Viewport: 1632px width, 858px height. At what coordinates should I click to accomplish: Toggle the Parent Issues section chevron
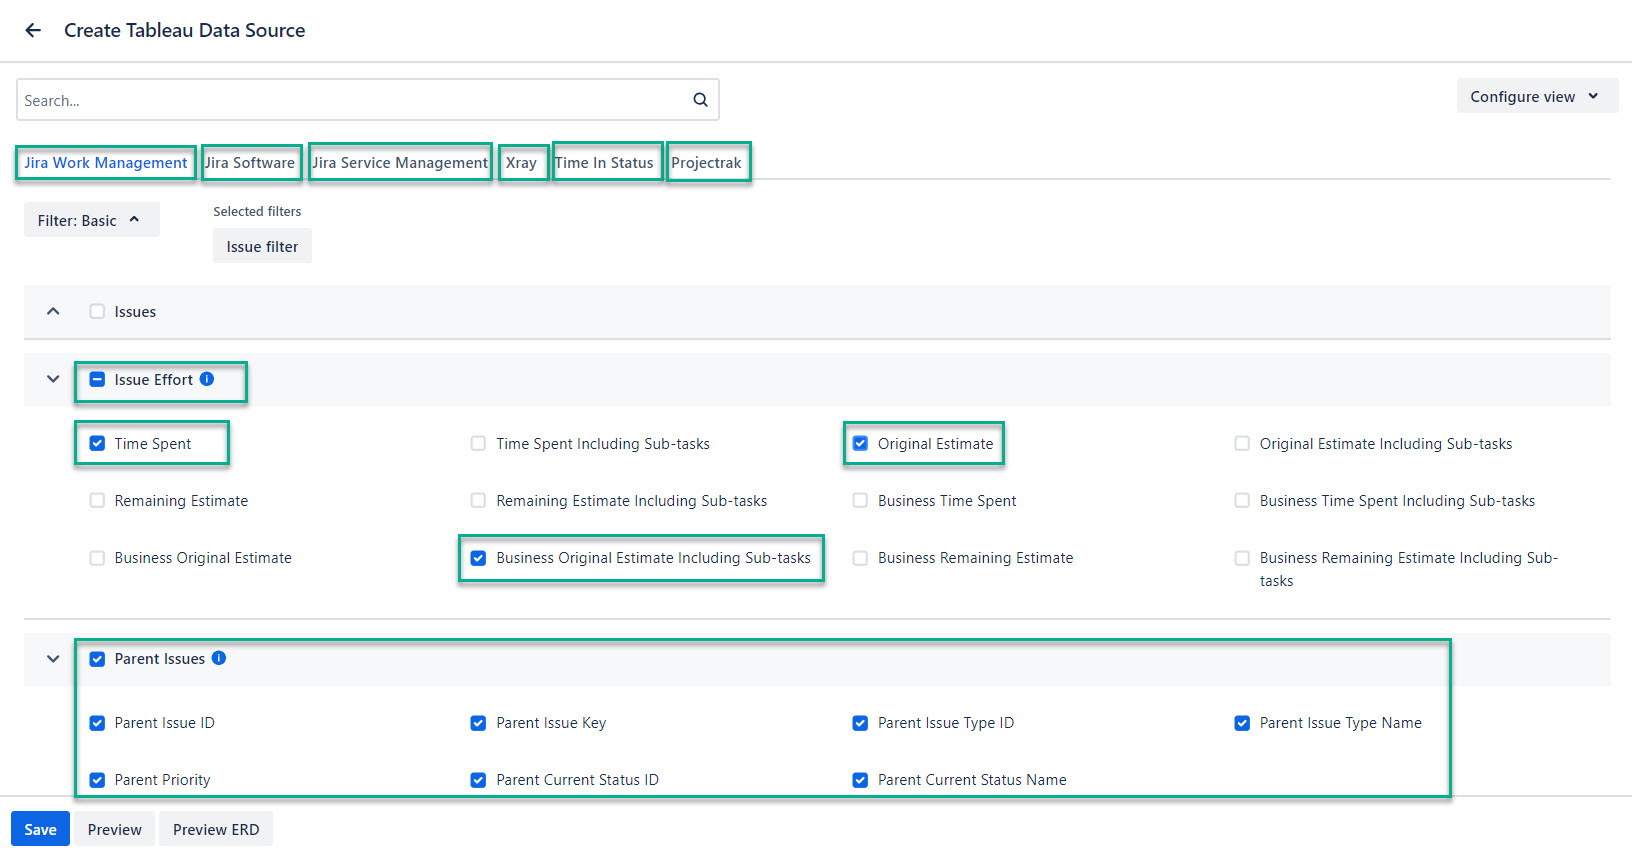click(53, 659)
